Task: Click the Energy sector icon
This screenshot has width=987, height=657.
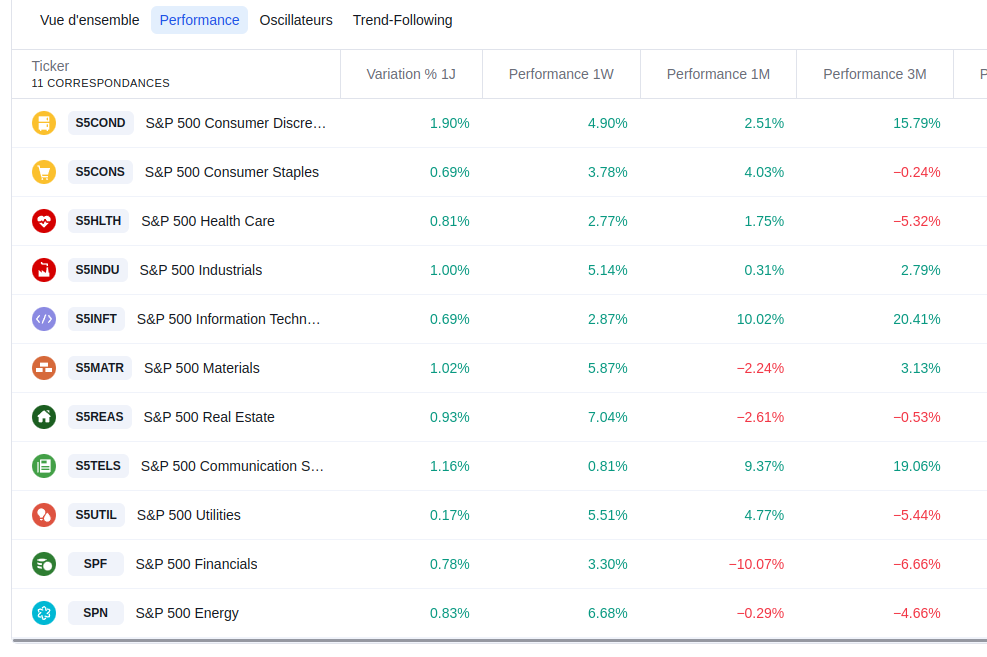Action: coord(44,613)
